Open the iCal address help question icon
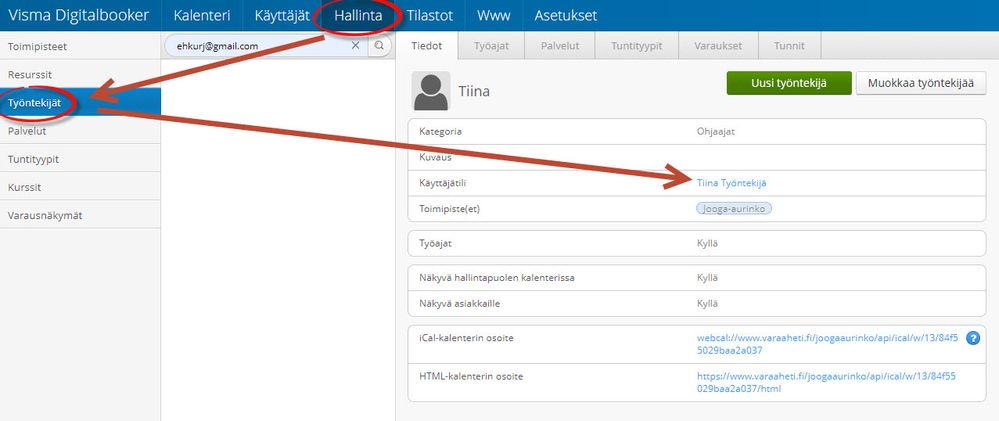This screenshot has width=999, height=421. (973, 338)
